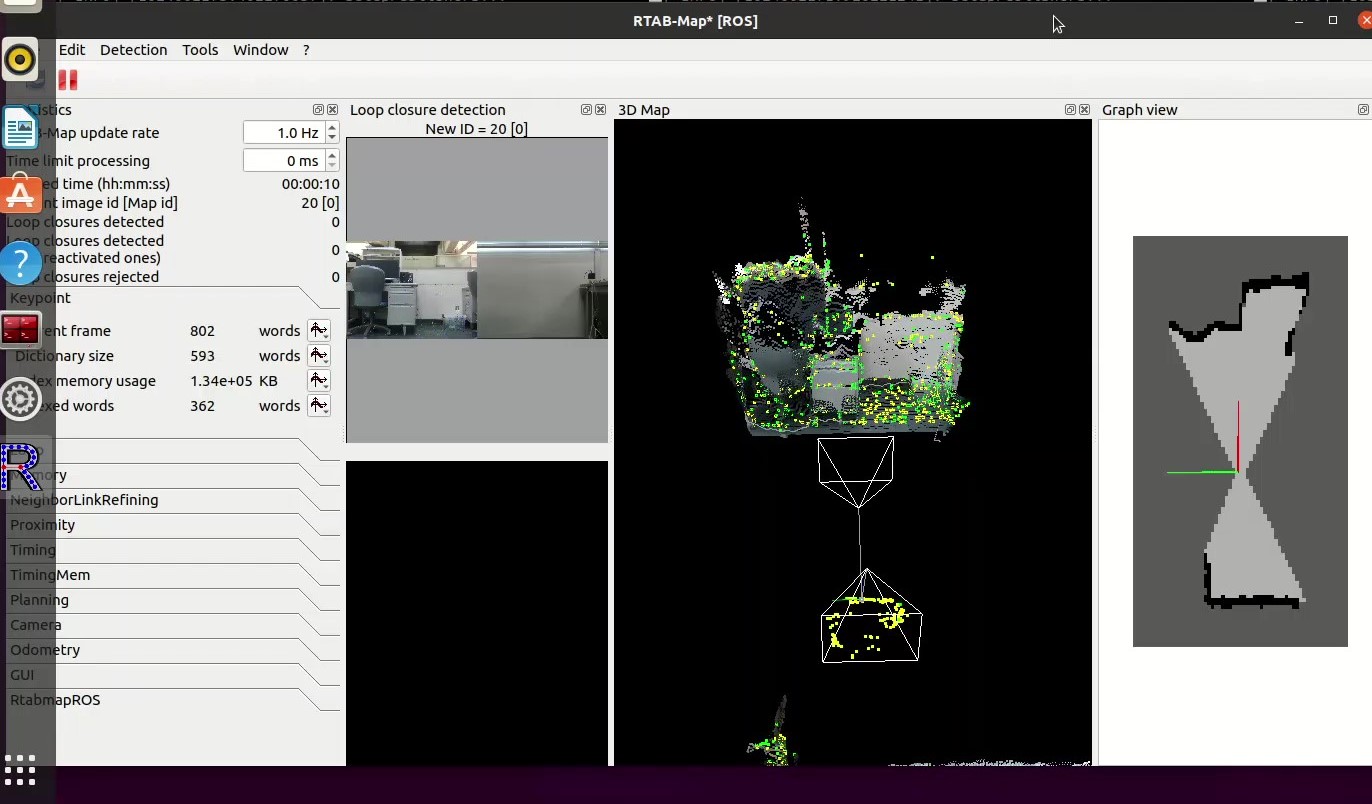Open plot menu for Current frame words
This screenshot has width=1372, height=804.
coord(318,331)
